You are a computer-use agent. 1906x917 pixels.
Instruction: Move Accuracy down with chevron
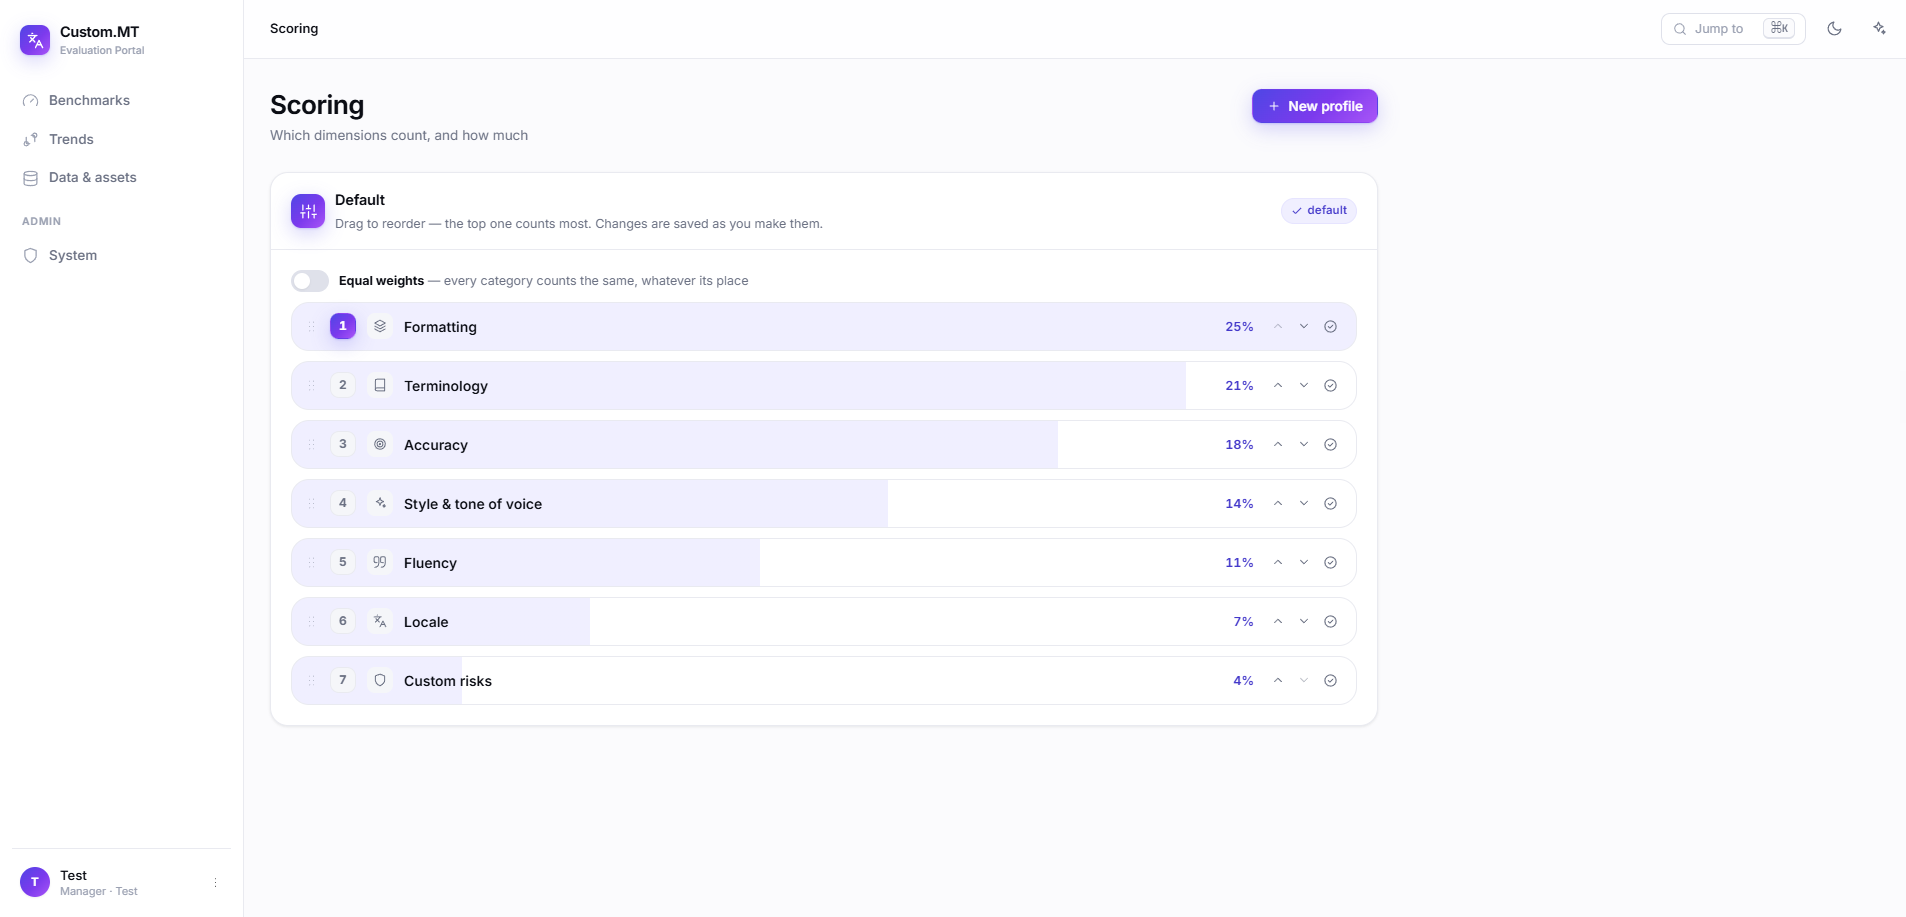click(x=1304, y=444)
